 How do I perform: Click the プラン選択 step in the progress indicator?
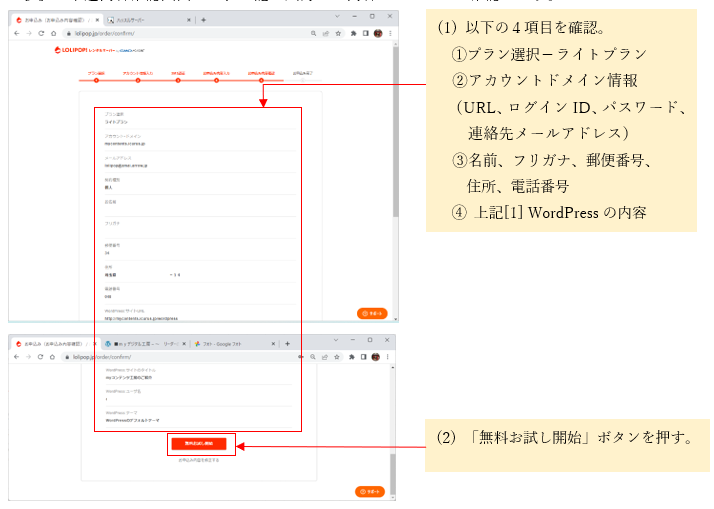point(96,74)
